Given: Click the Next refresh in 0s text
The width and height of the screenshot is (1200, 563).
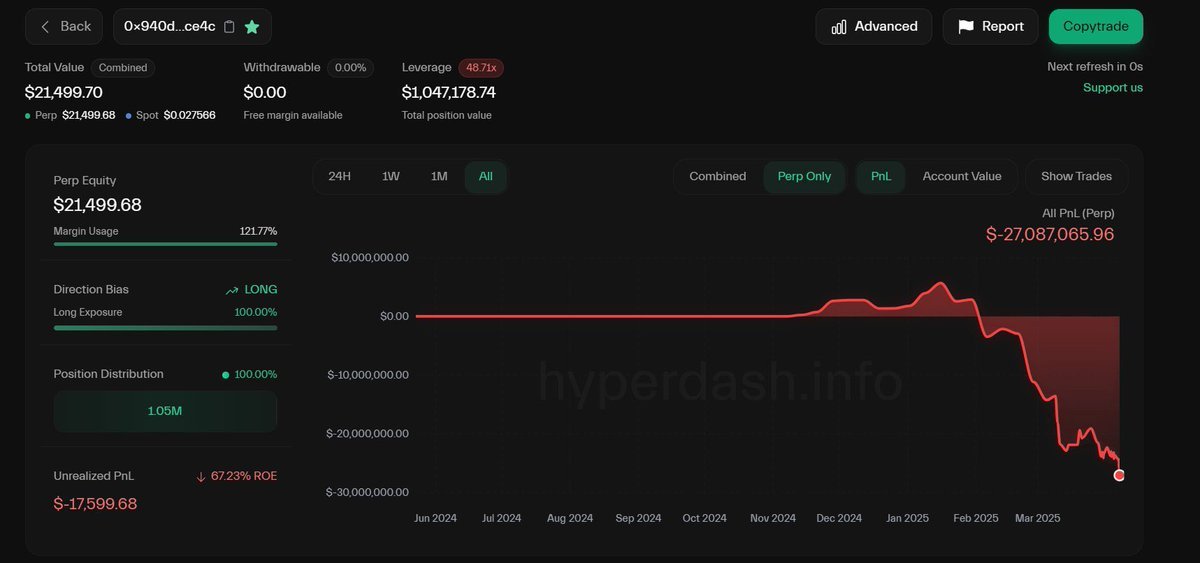Looking at the screenshot, I should (x=1095, y=67).
